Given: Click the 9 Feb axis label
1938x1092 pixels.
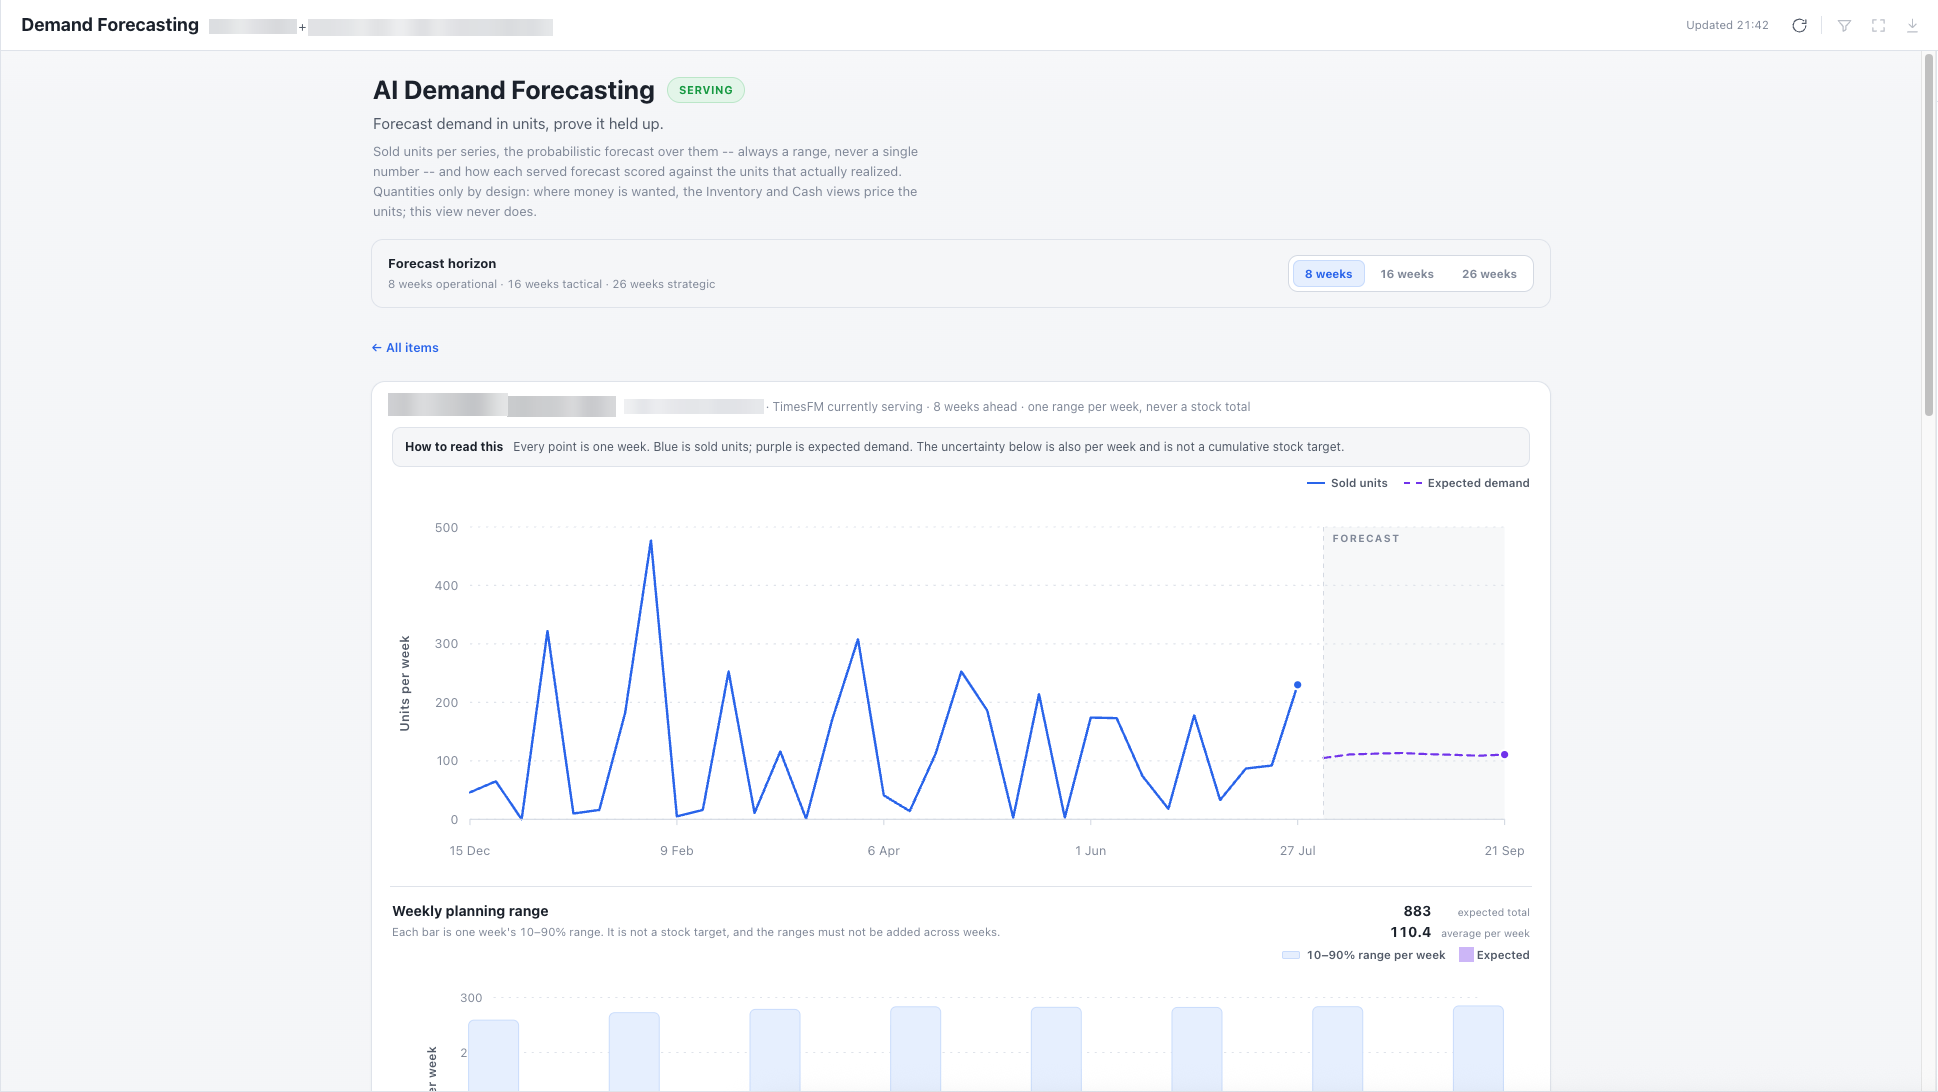Looking at the screenshot, I should point(677,851).
